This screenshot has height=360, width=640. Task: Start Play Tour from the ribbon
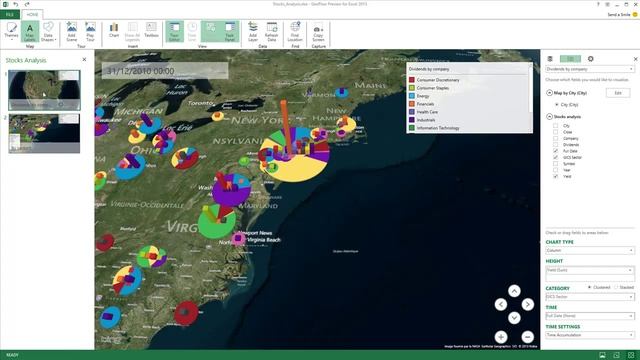coord(90,31)
